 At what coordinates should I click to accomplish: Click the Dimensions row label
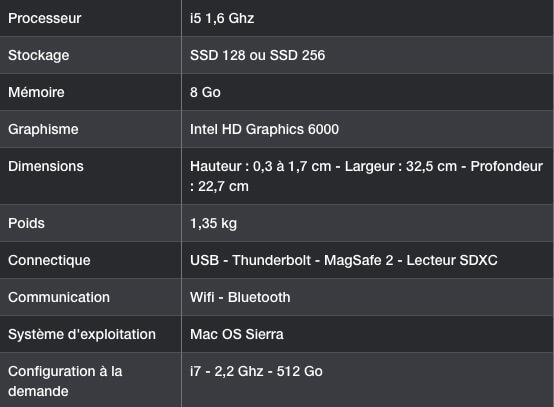pos(46,166)
